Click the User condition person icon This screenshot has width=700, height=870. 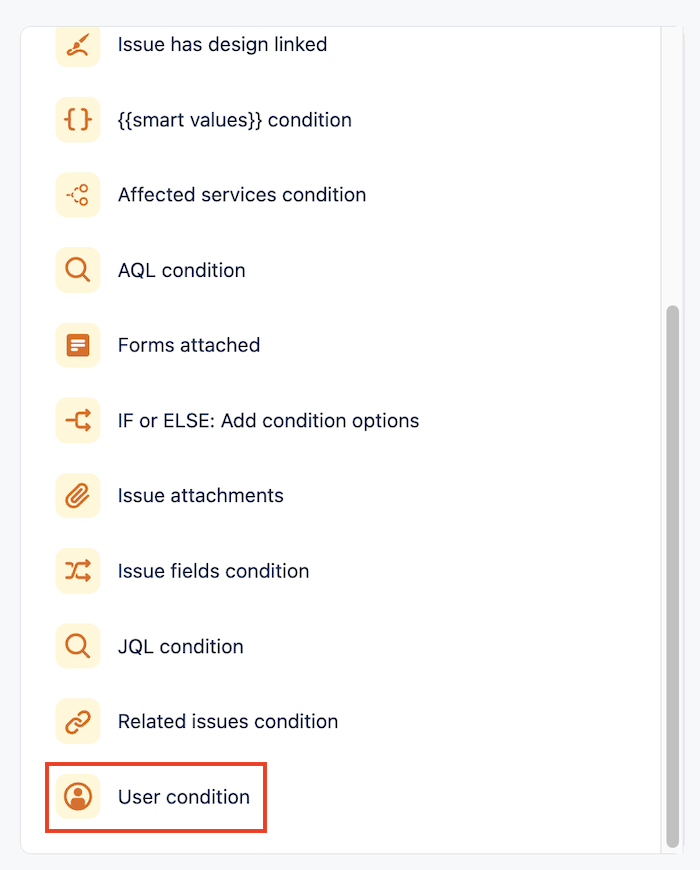[x=78, y=797]
